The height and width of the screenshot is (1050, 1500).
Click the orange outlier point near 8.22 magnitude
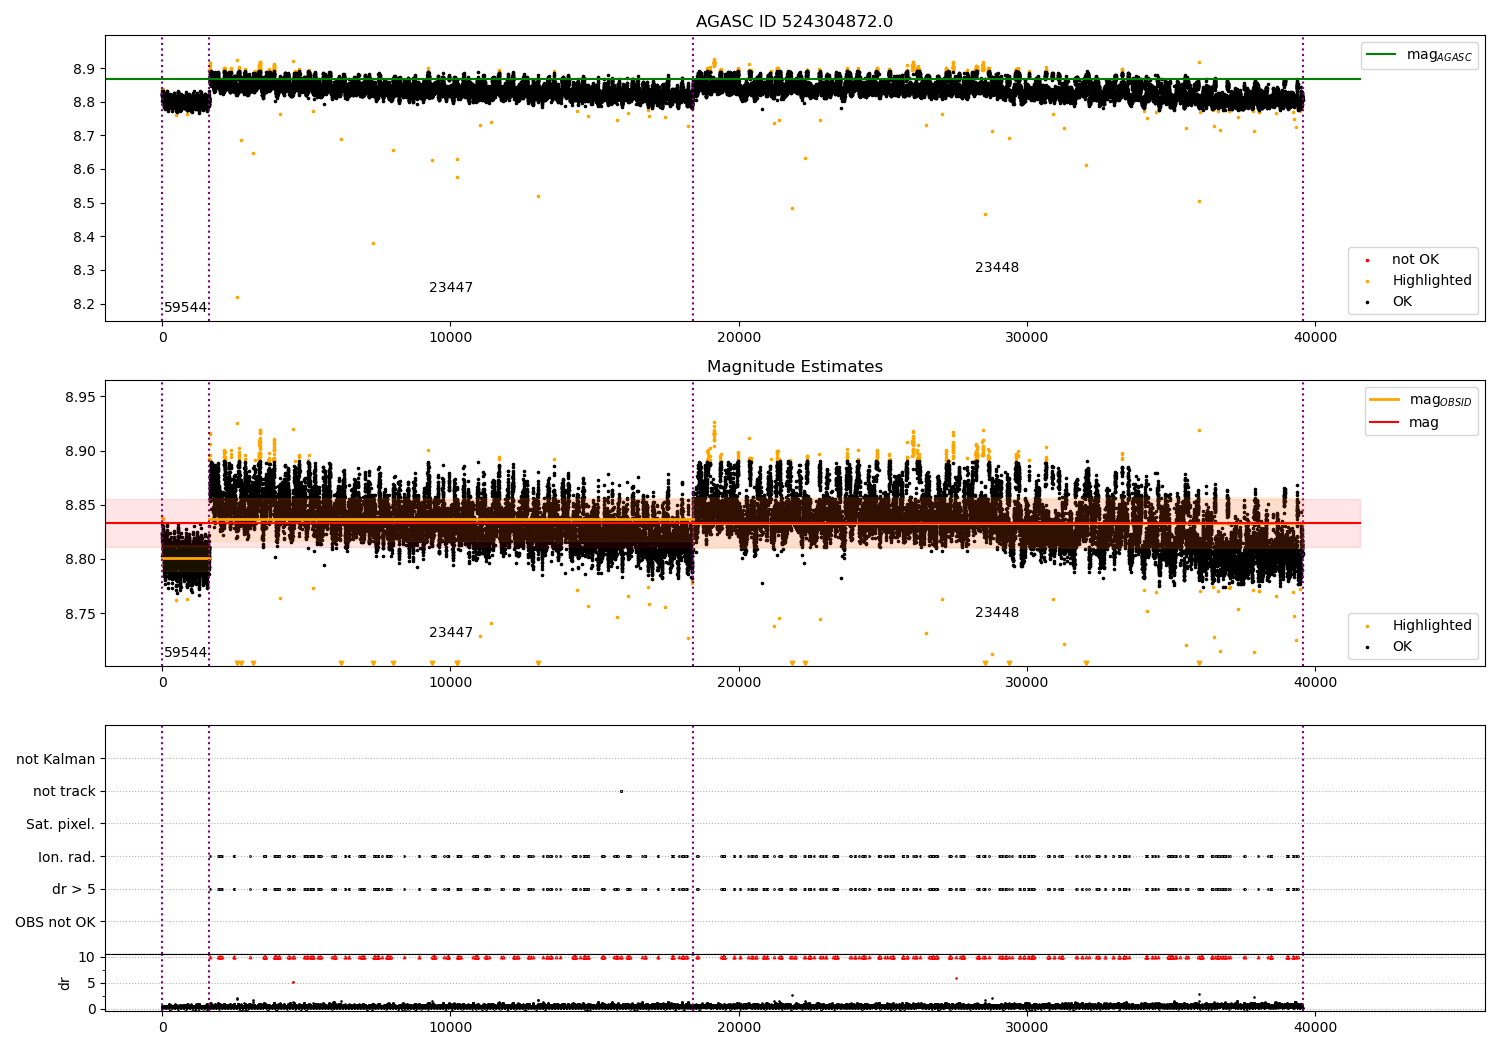point(237,297)
